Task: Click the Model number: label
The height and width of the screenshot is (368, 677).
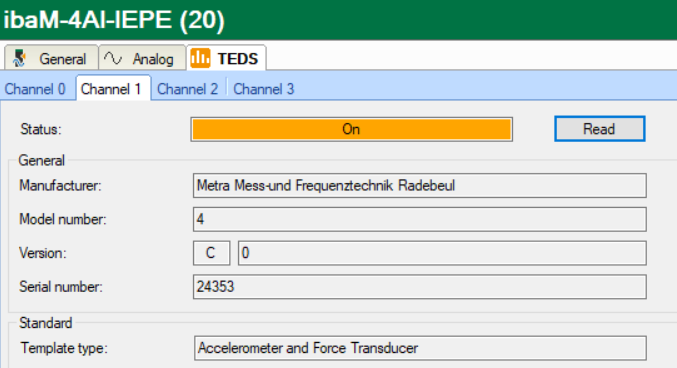Action: pyautogui.click(x=63, y=219)
